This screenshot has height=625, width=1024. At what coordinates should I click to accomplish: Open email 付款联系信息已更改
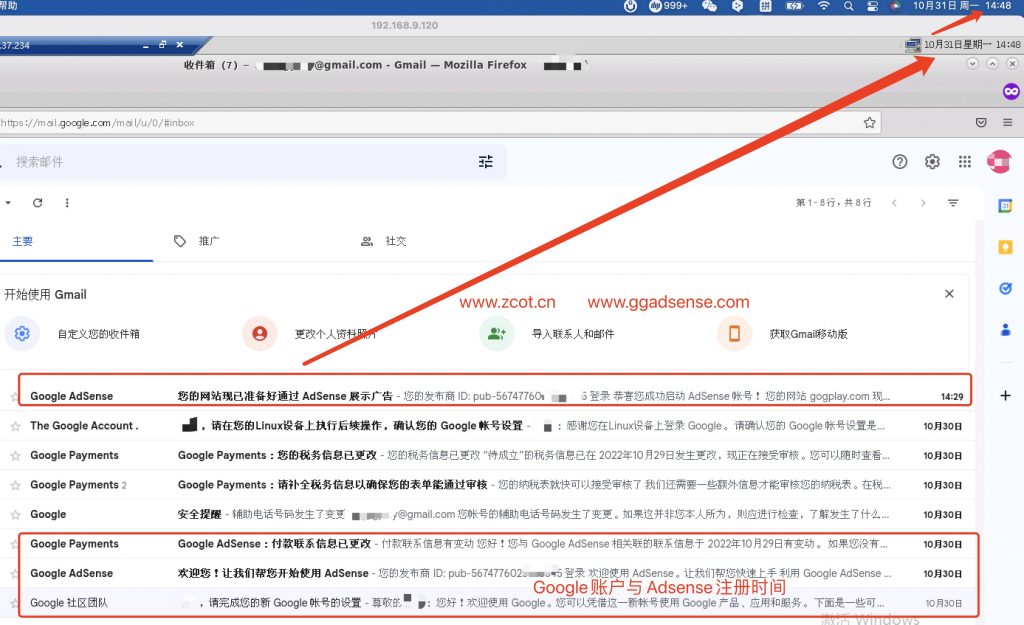coord(485,543)
